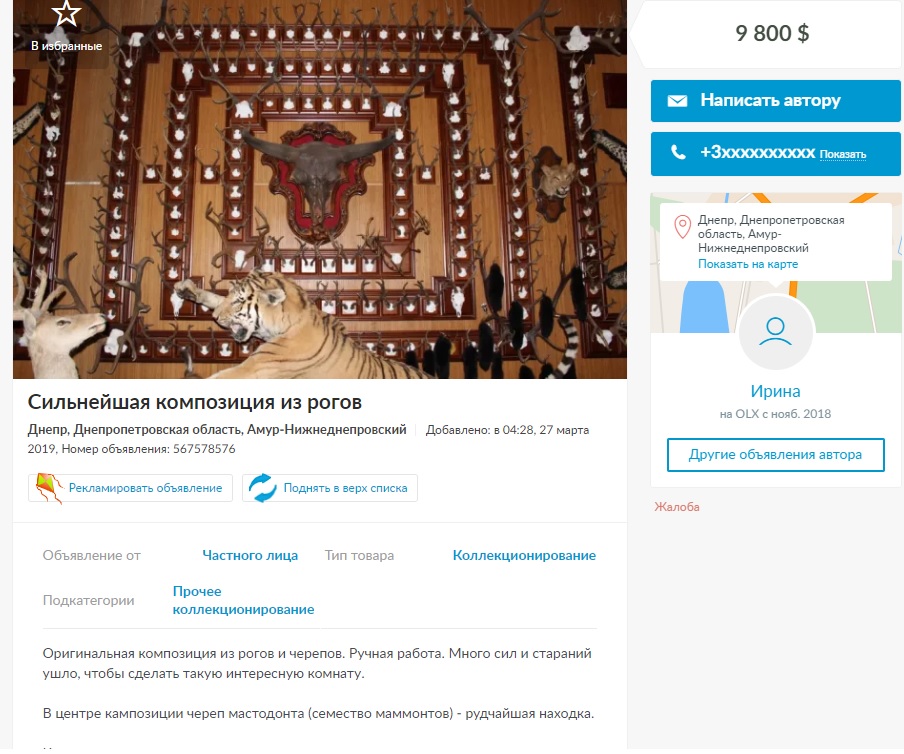Click the map location pin icon
Viewport: 904px width, 754px height.
tap(683, 227)
